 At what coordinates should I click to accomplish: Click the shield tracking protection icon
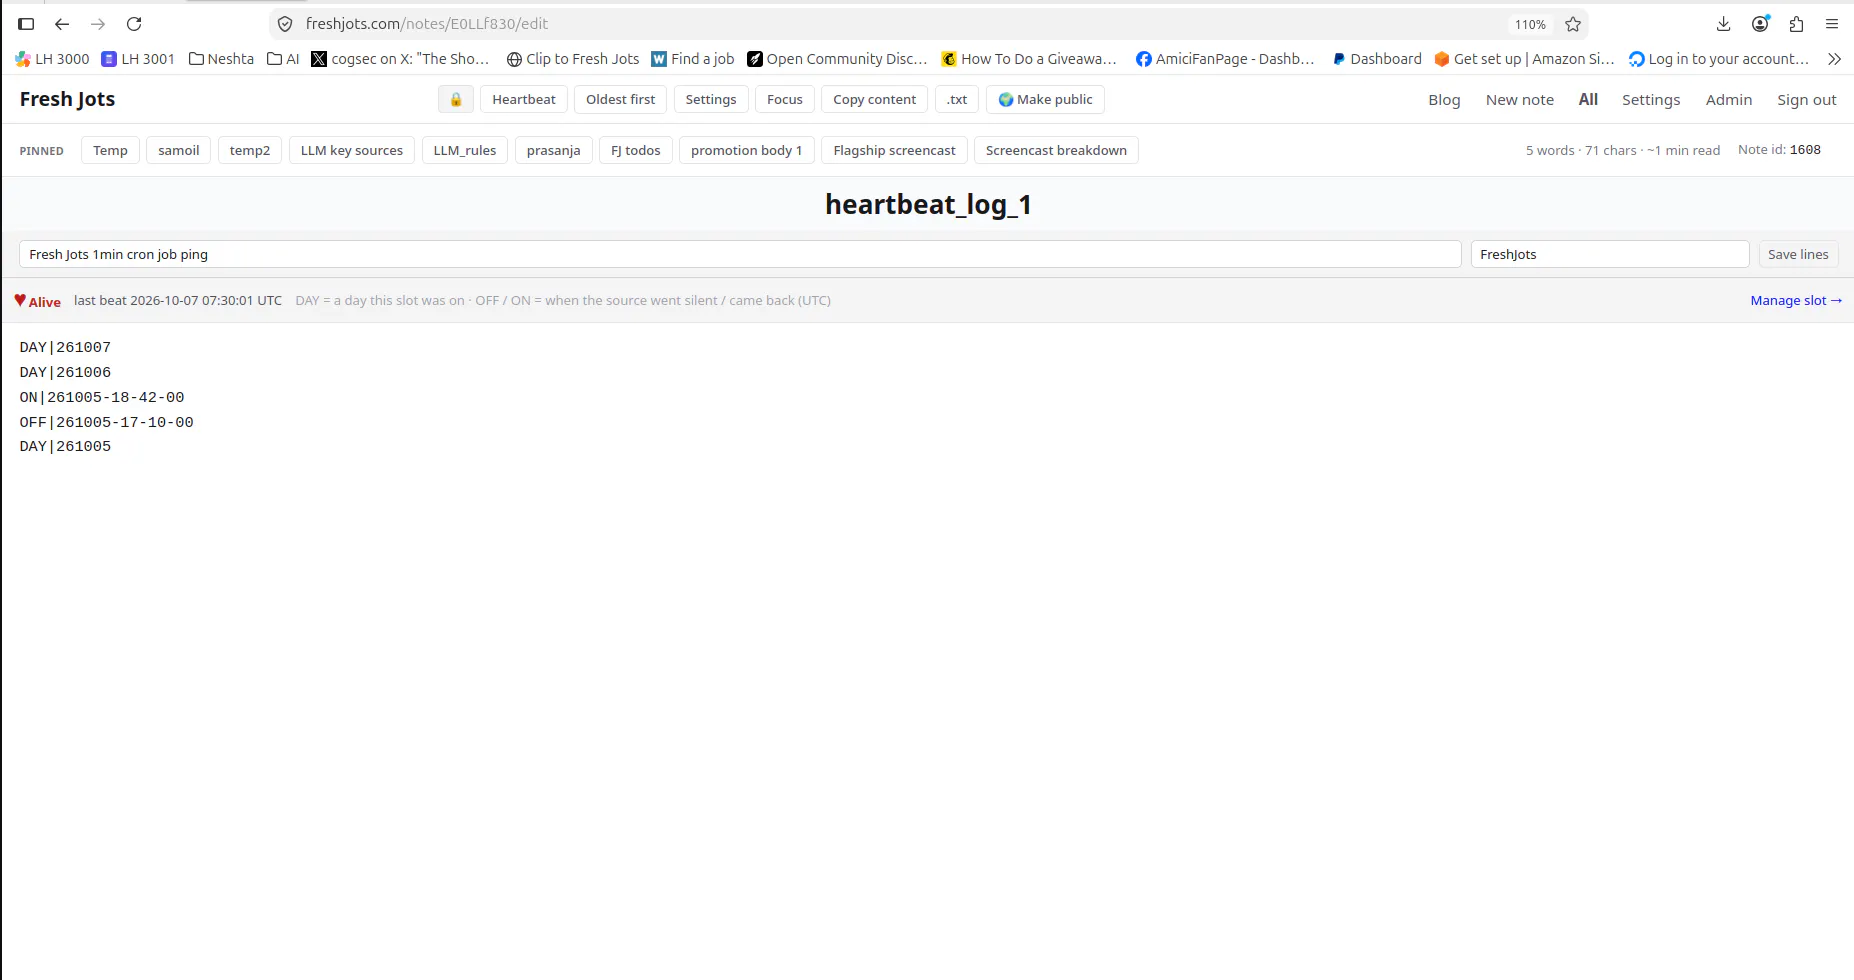click(x=285, y=24)
